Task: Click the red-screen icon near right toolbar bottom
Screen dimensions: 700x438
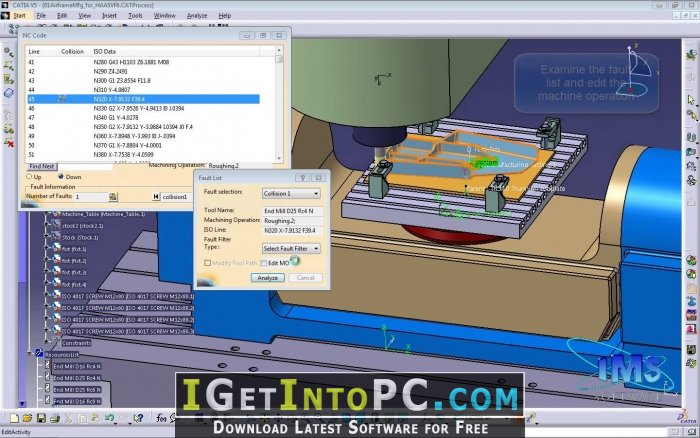Action: (691, 329)
